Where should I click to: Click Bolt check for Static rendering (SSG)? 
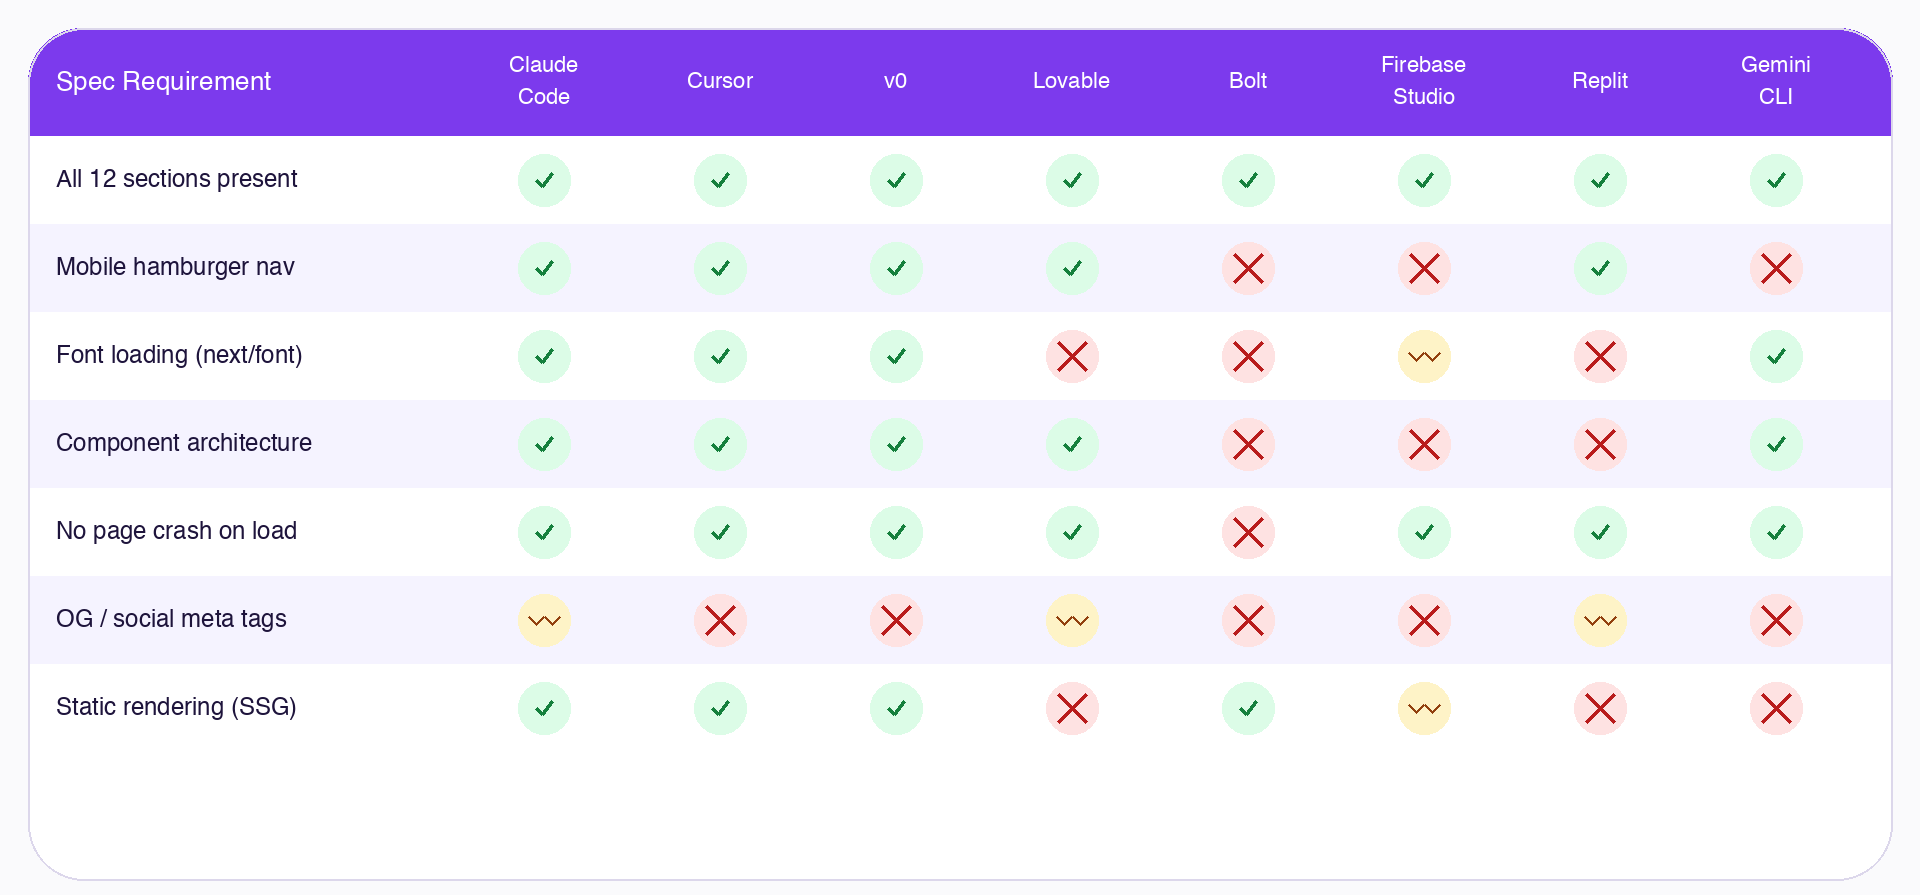point(1248,708)
